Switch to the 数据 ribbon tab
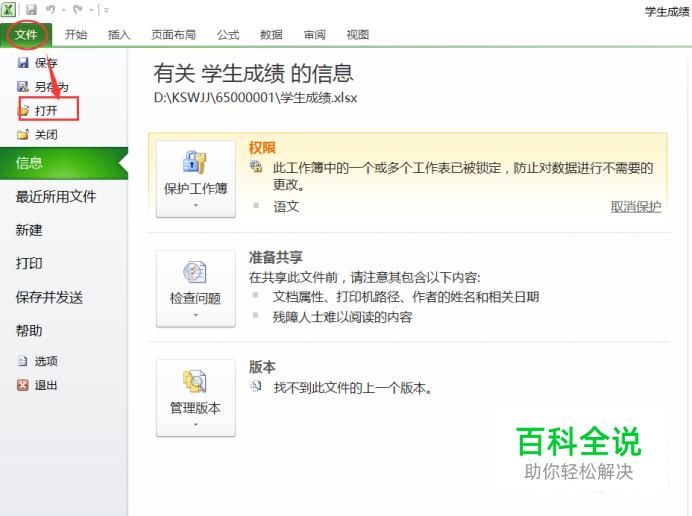 [x=271, y=34]
